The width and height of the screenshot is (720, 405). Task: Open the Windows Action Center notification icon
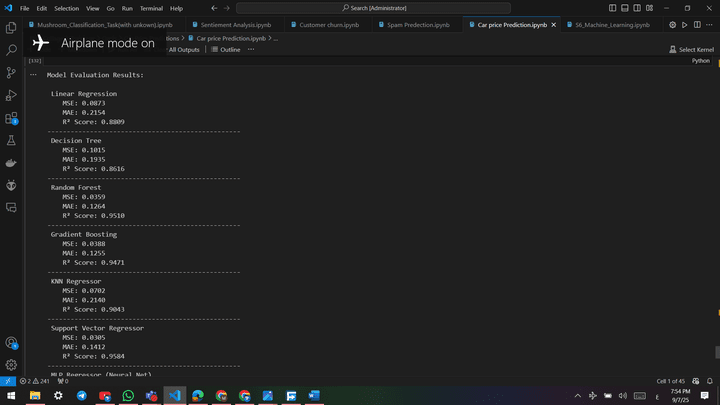(x=705, y=395)
